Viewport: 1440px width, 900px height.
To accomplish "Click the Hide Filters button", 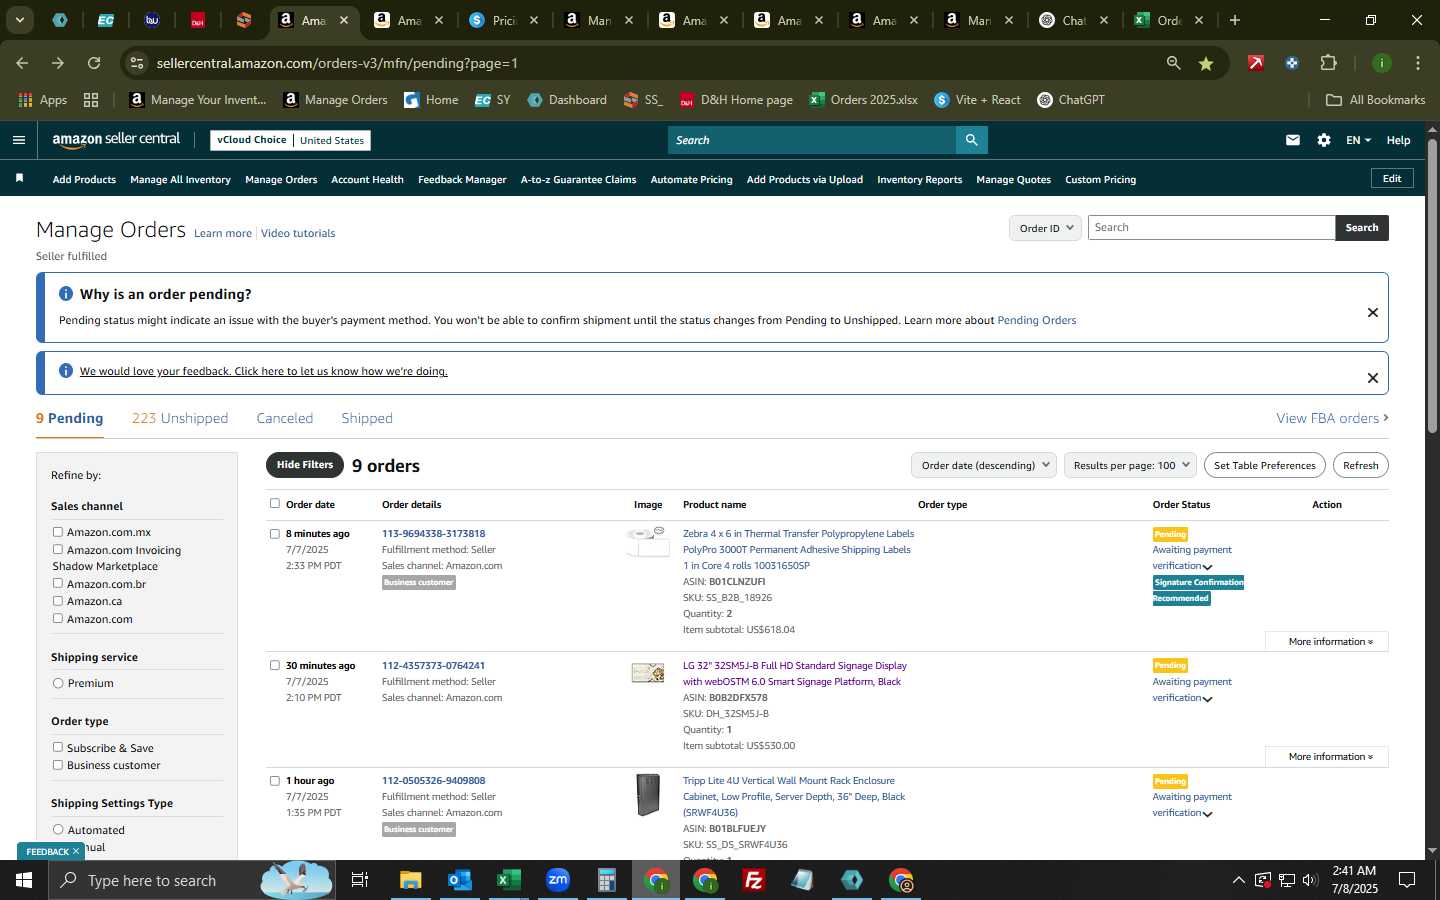I will (305, 465).
